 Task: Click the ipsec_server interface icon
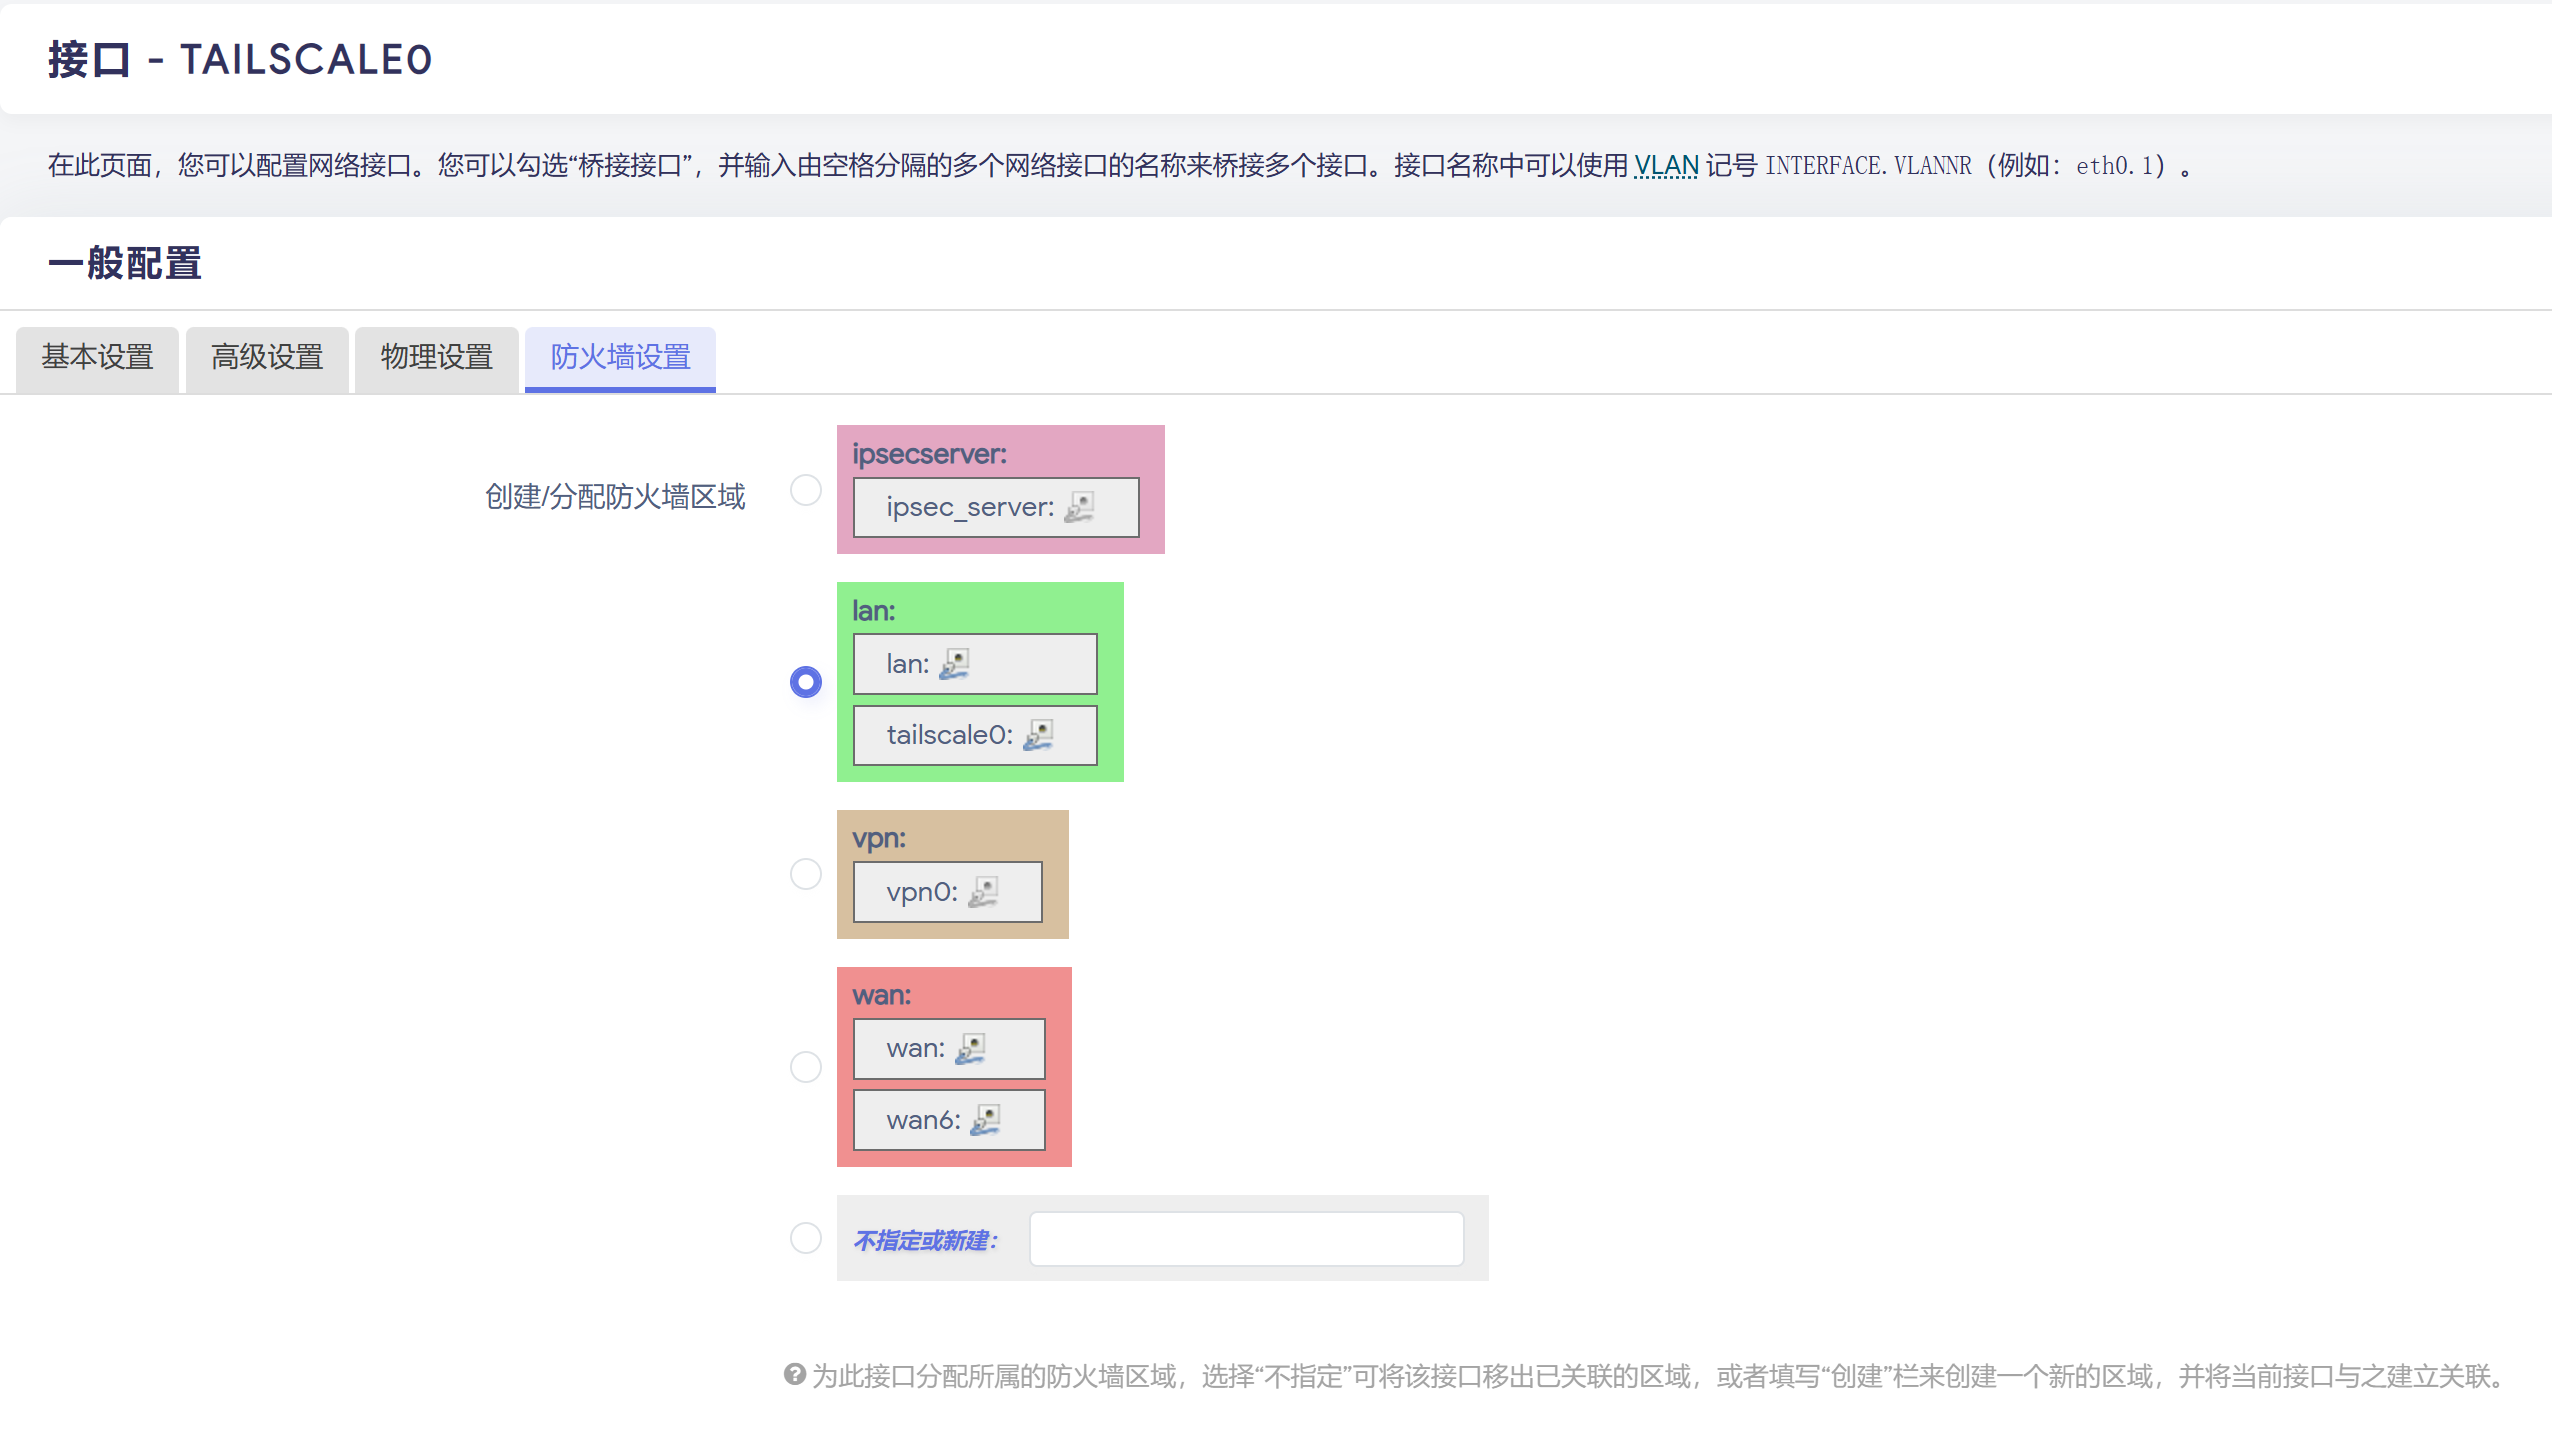1079,507
